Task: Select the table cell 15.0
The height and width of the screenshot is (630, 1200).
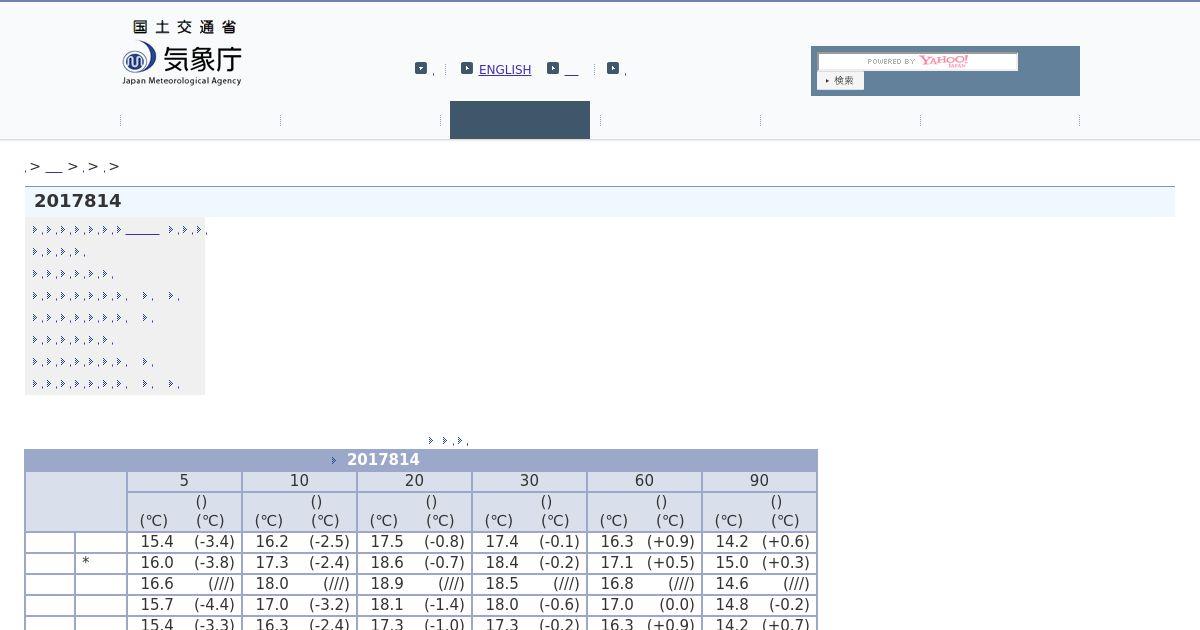Action: [732, 563]
